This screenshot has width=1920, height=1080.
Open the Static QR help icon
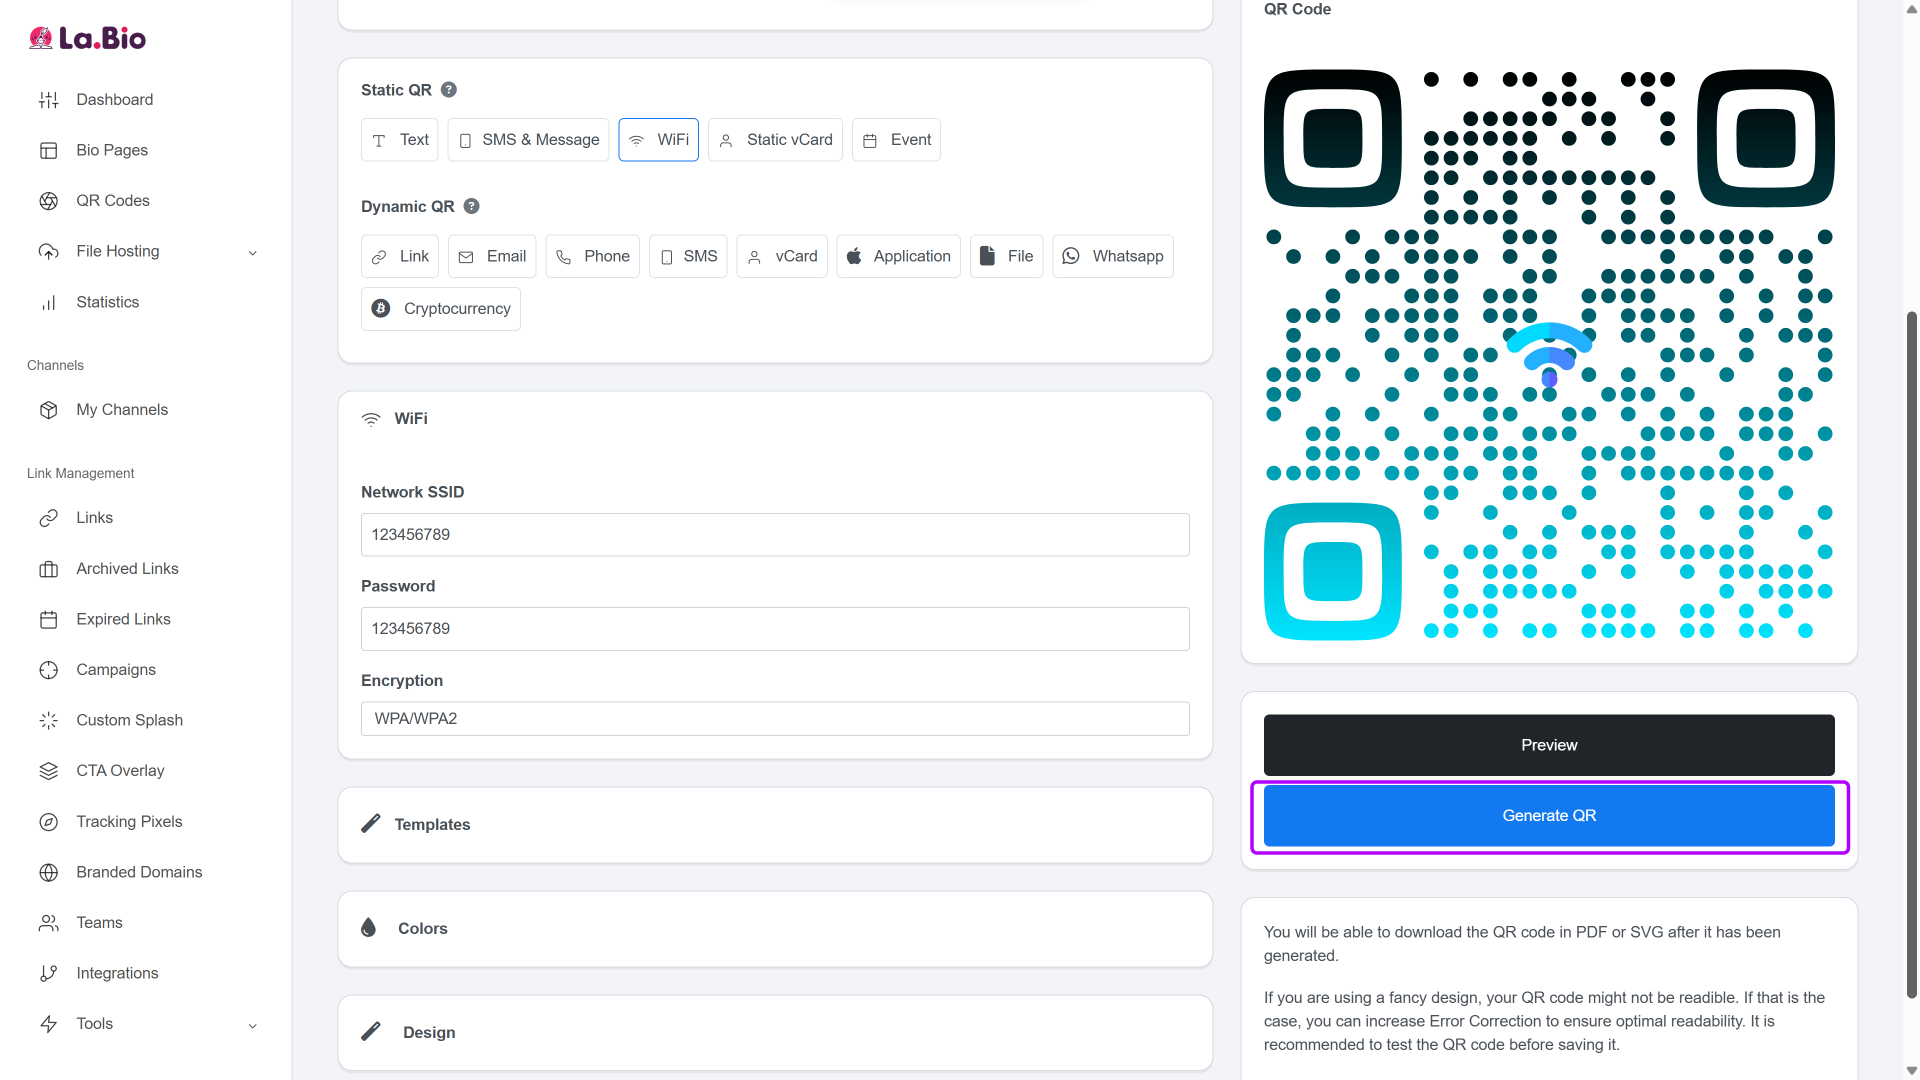[x=449, y=90]
